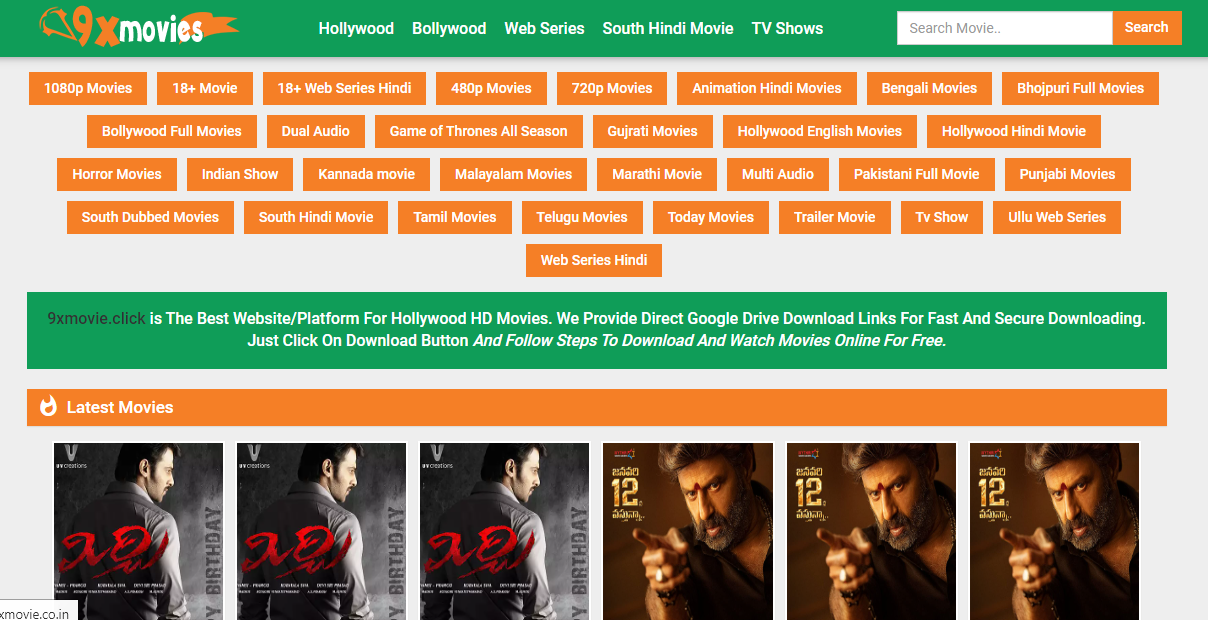Go to Web Series in navigation

pyautogui.click(x=544, y=28)
